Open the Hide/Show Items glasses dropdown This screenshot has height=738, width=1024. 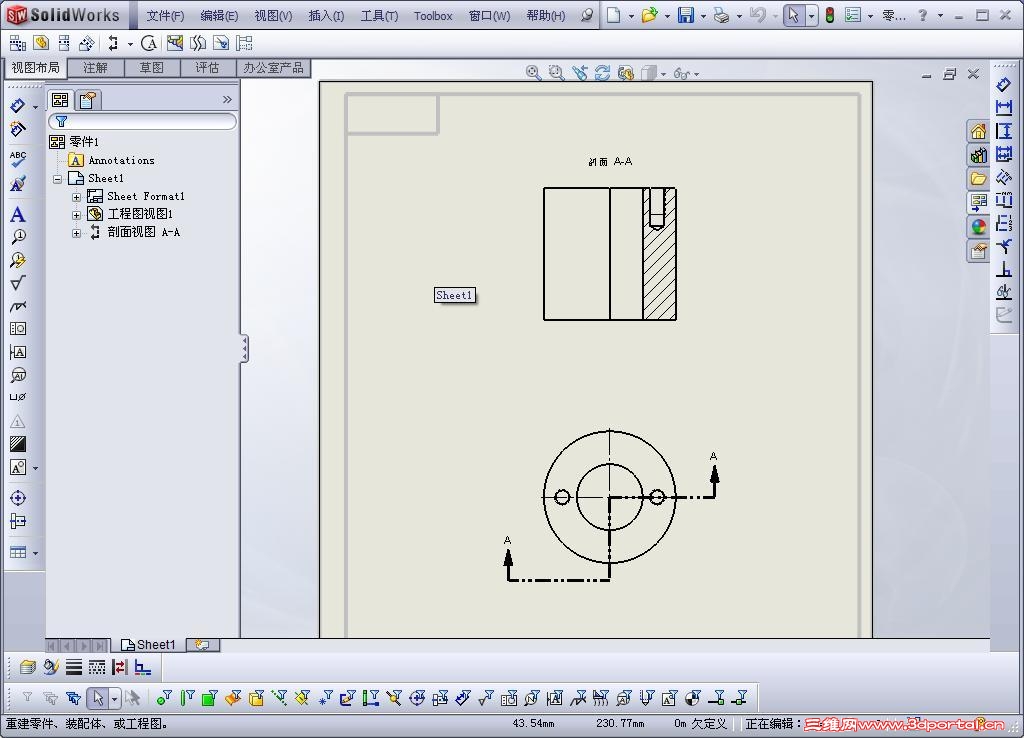point(697,74)
